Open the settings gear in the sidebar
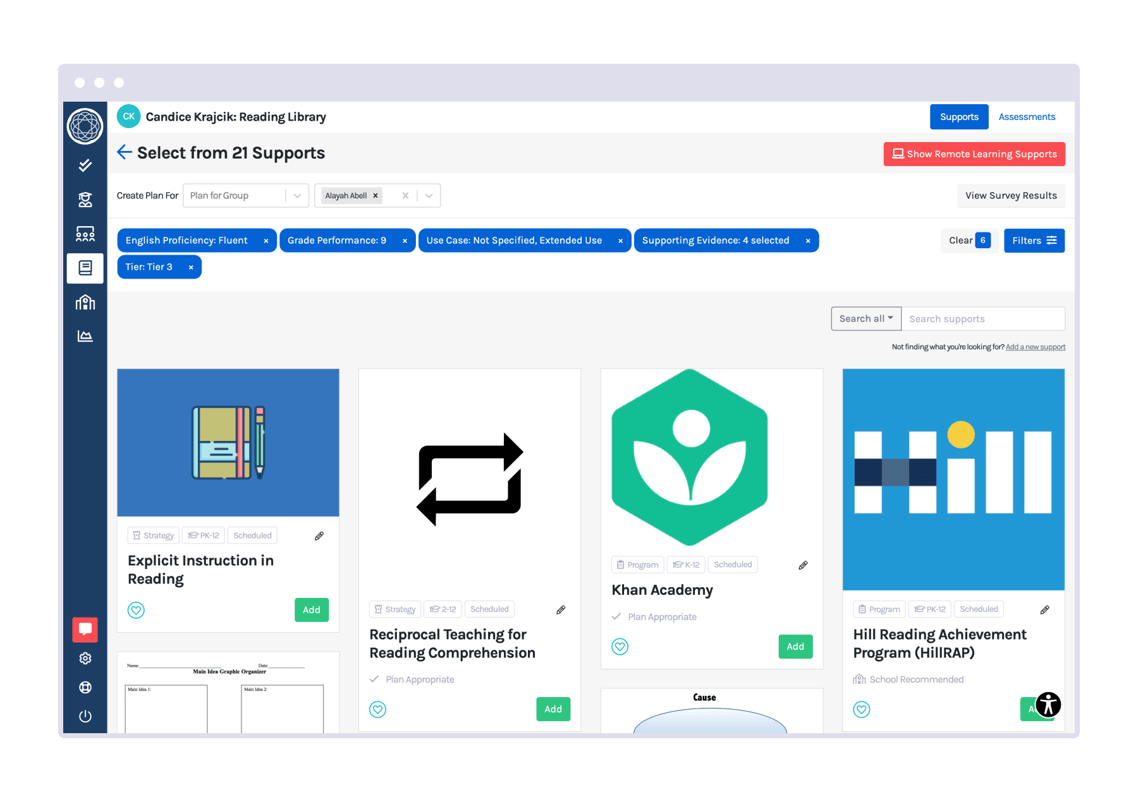The image size is (1138, 802). click(85, 658)
